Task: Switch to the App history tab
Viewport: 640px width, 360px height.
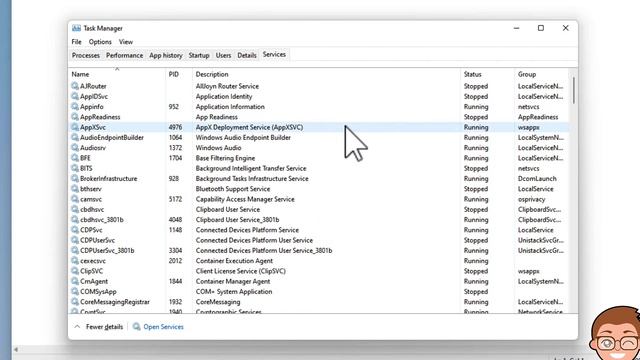Action: coord(166,55)
